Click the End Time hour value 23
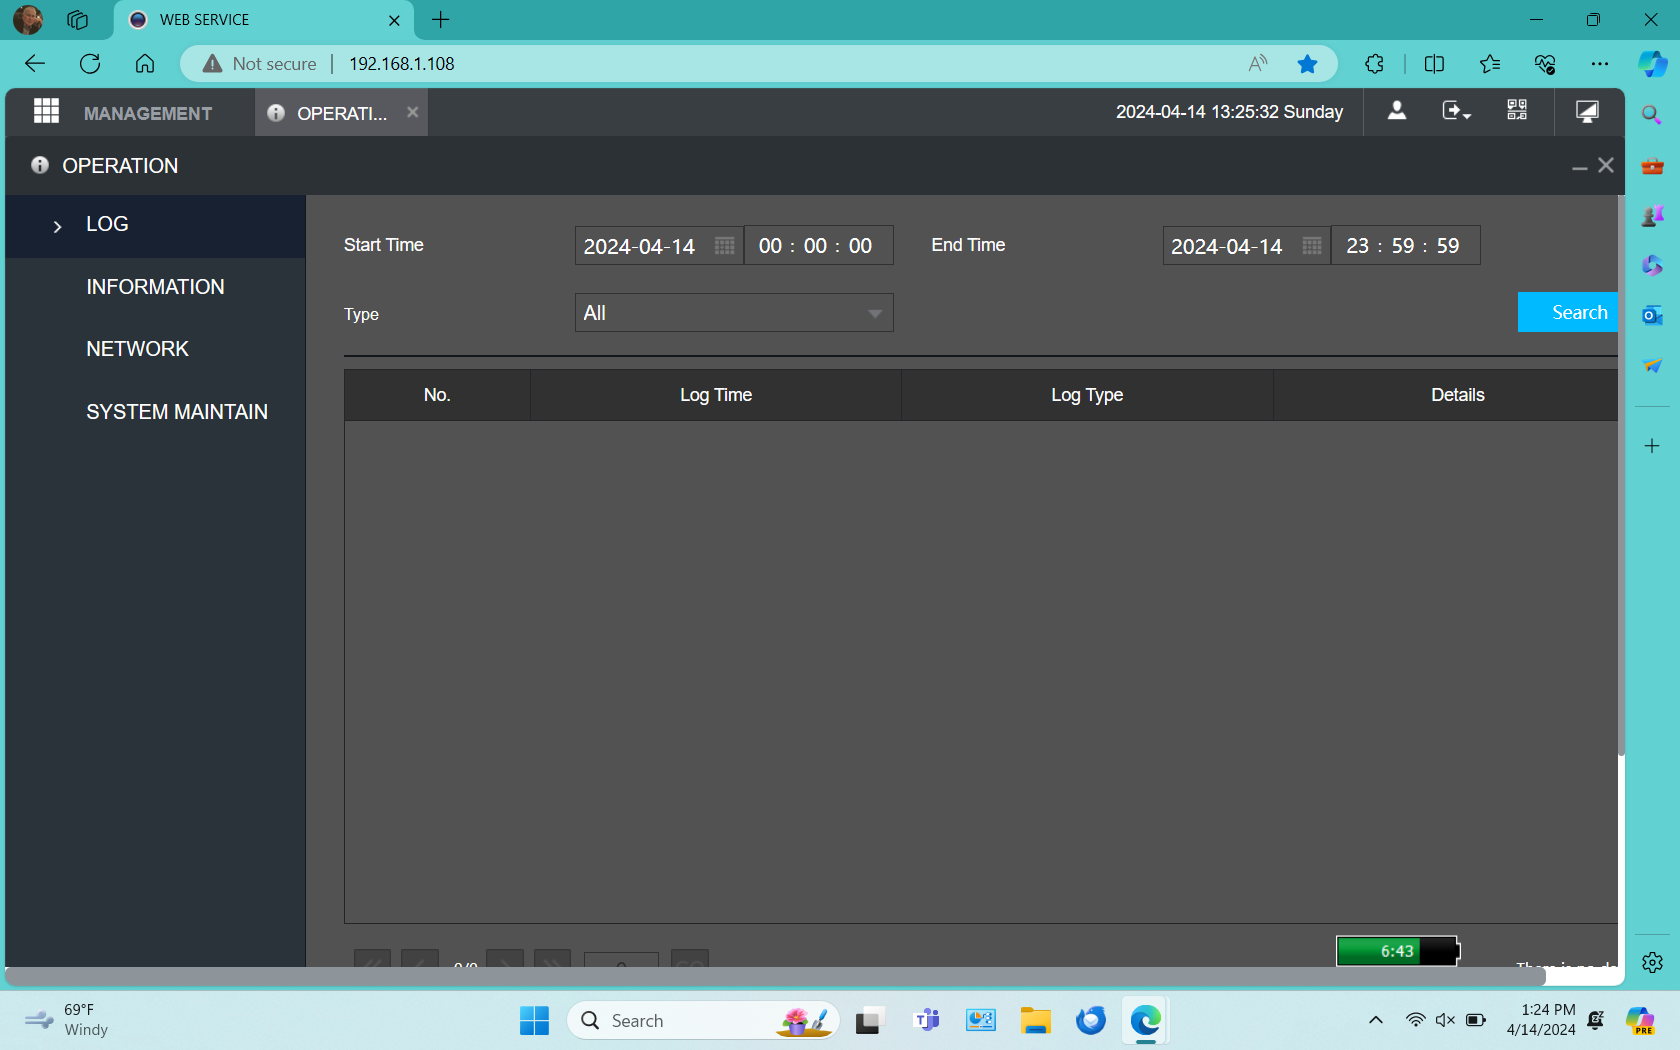 tap(1357, 246)
